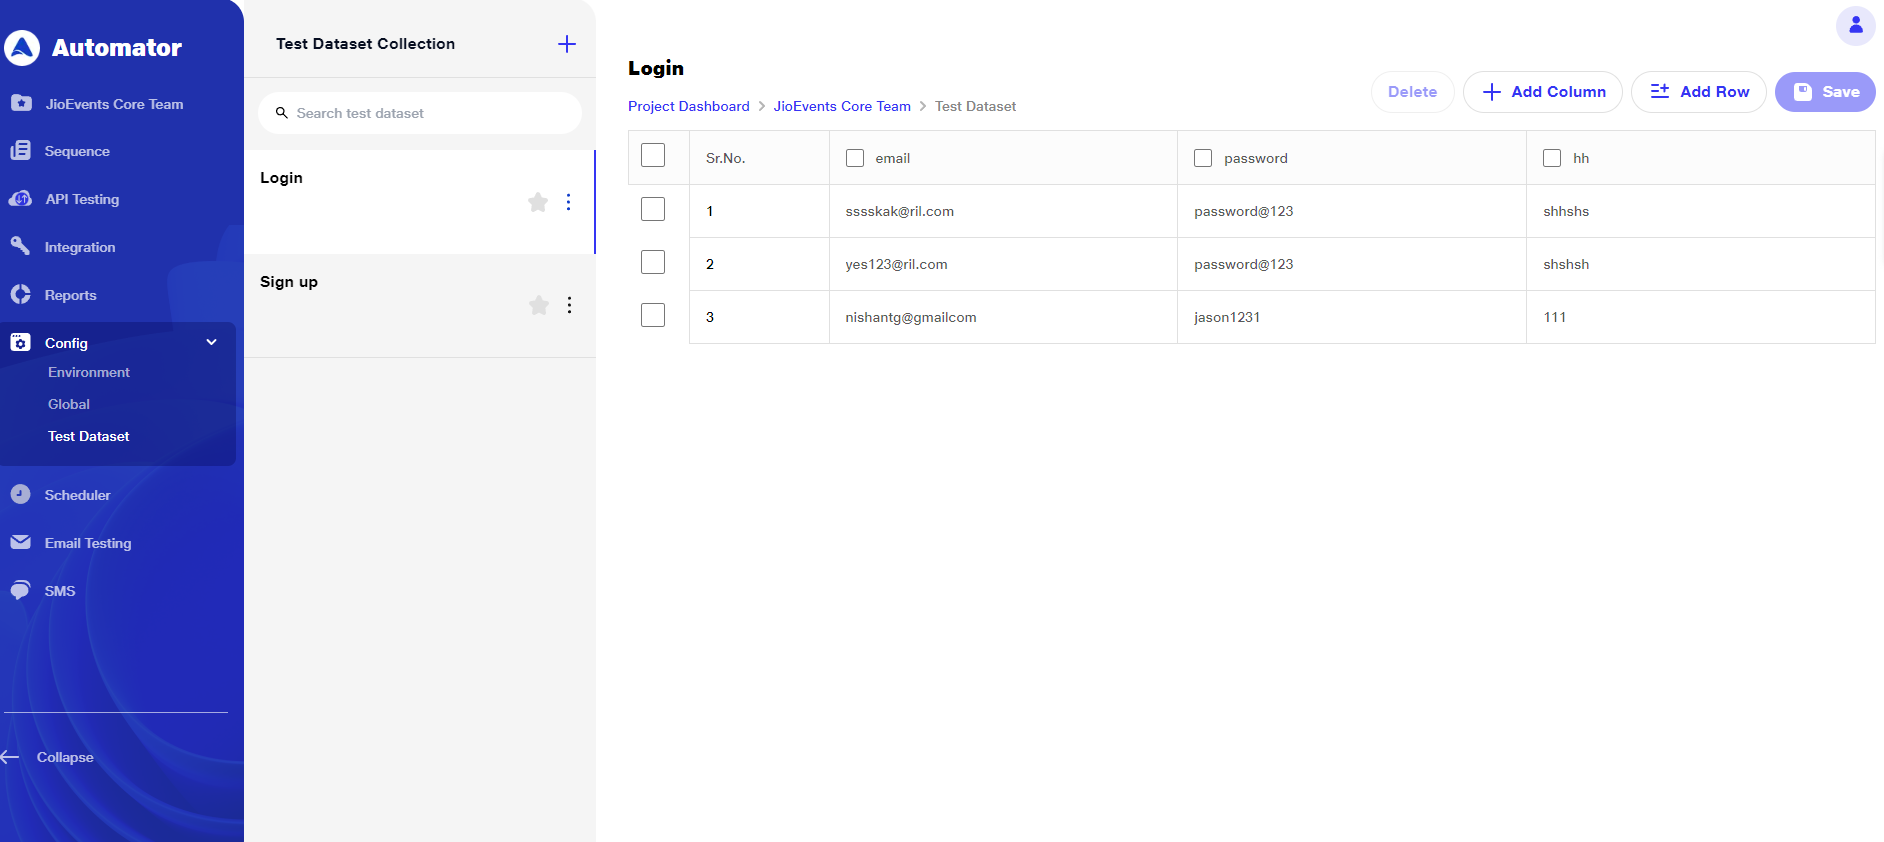Collapse the Config menu chevron

pyautogui.click(x=212, y=342)
